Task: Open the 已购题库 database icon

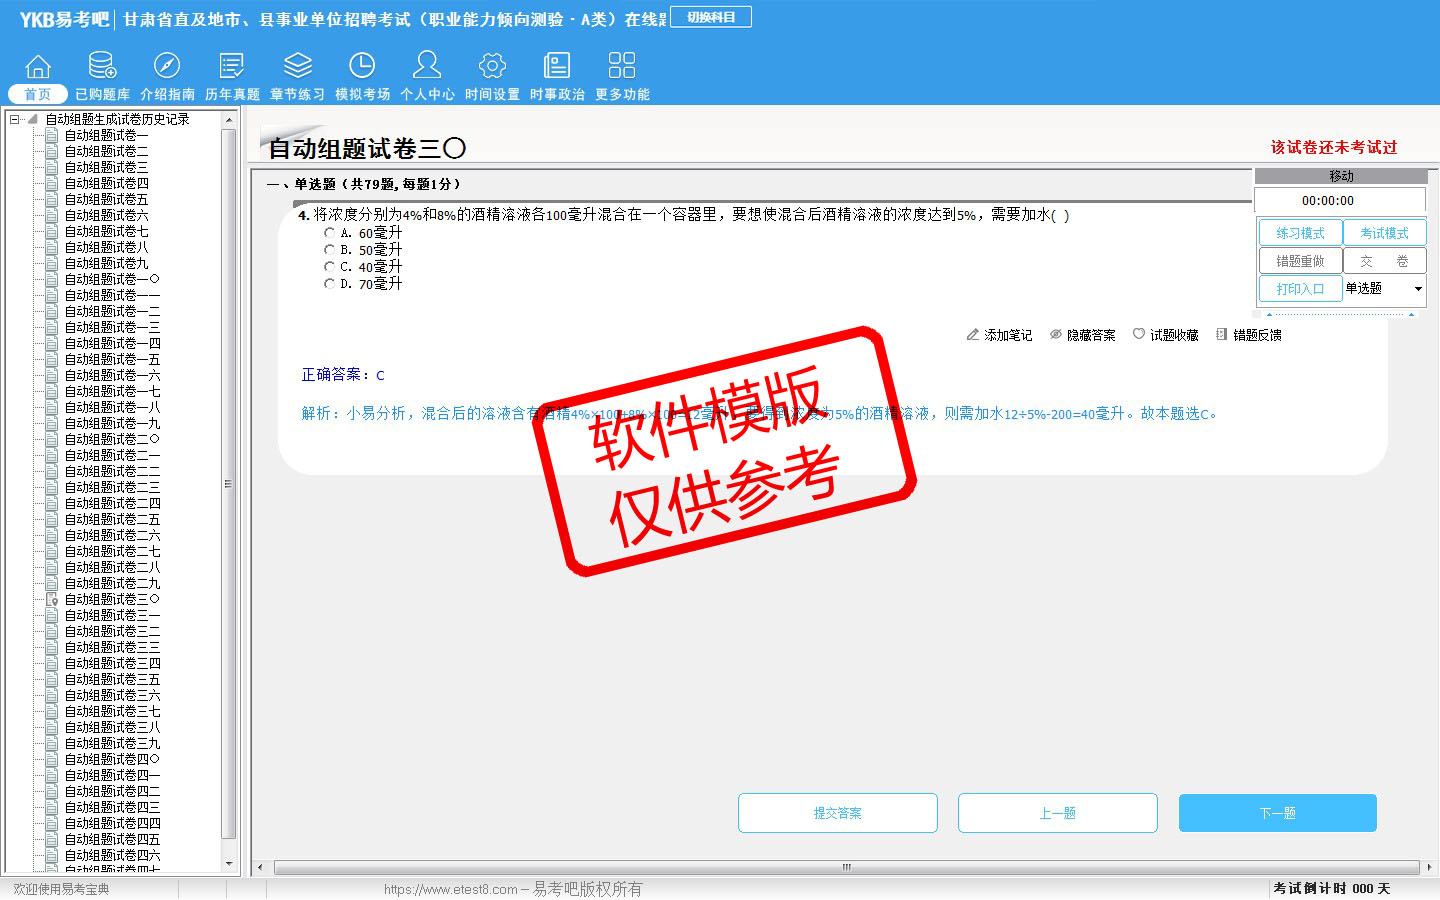Action: tap(102, 66)
